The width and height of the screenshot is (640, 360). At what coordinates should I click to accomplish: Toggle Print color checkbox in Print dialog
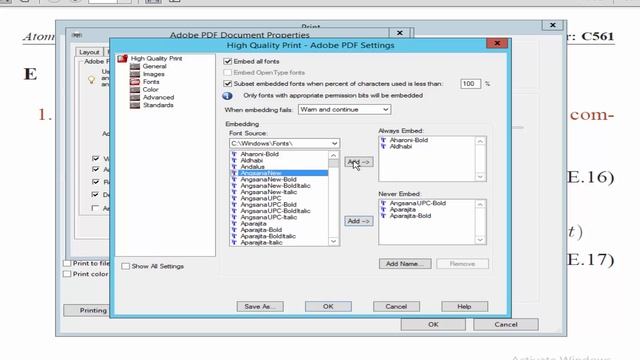pos(67,274)
